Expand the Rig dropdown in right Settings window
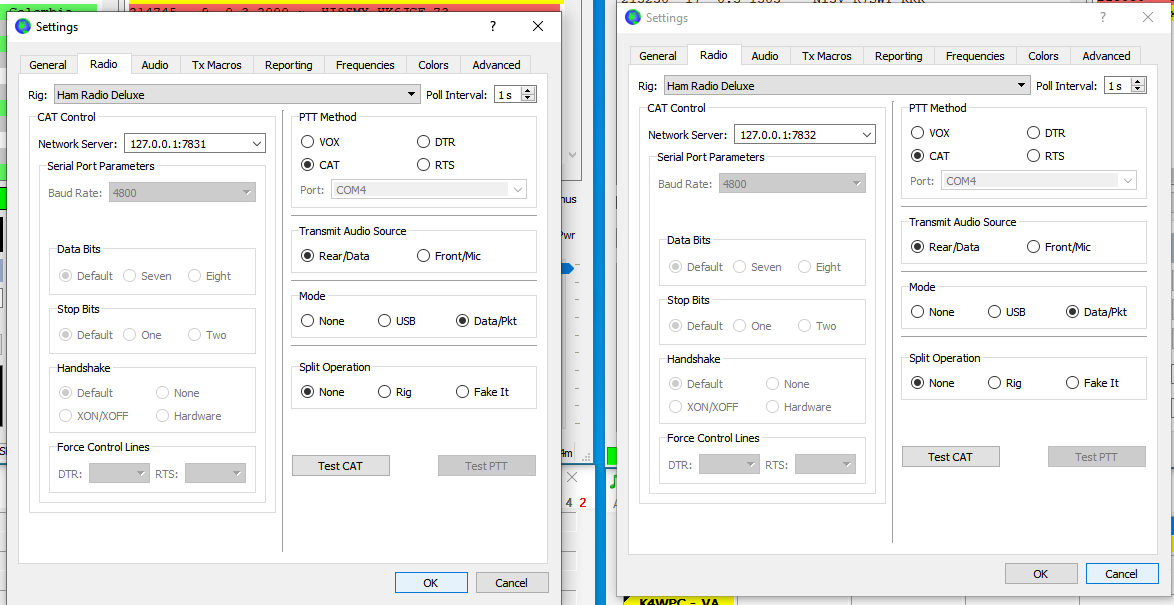 click(x=846, y=86)
